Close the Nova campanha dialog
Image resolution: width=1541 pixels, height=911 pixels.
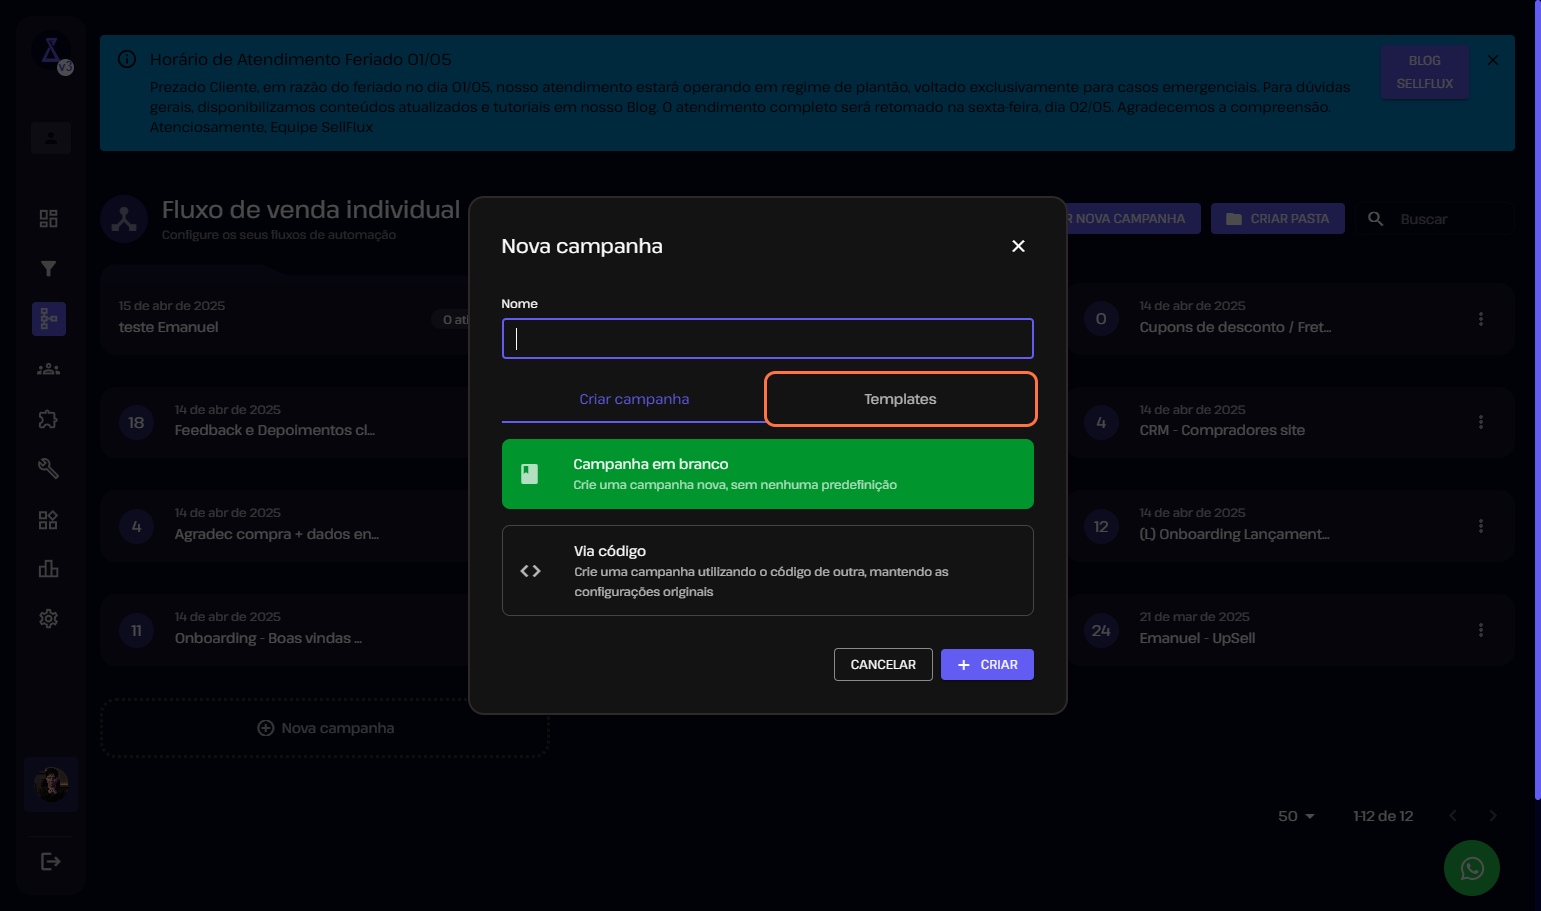click(1018, 246)
